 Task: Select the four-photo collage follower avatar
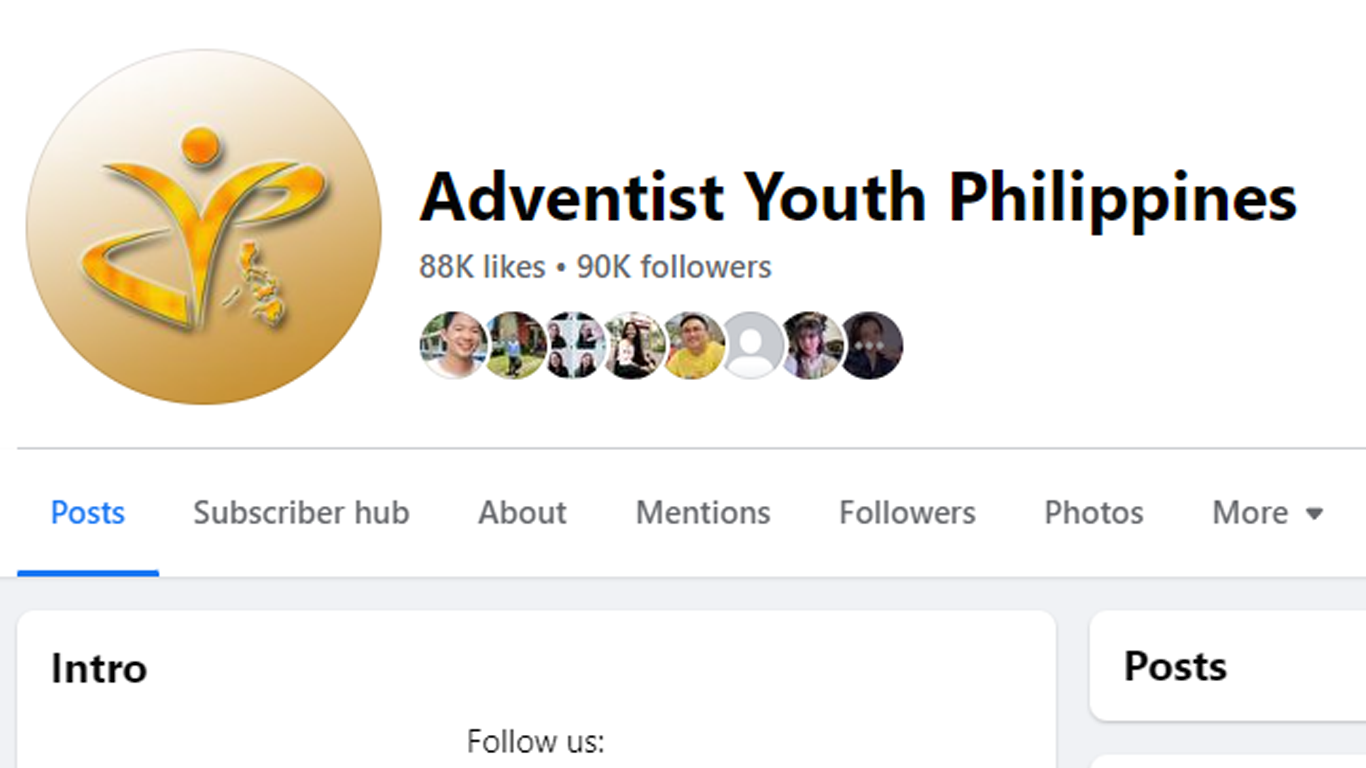click(573, 345)
